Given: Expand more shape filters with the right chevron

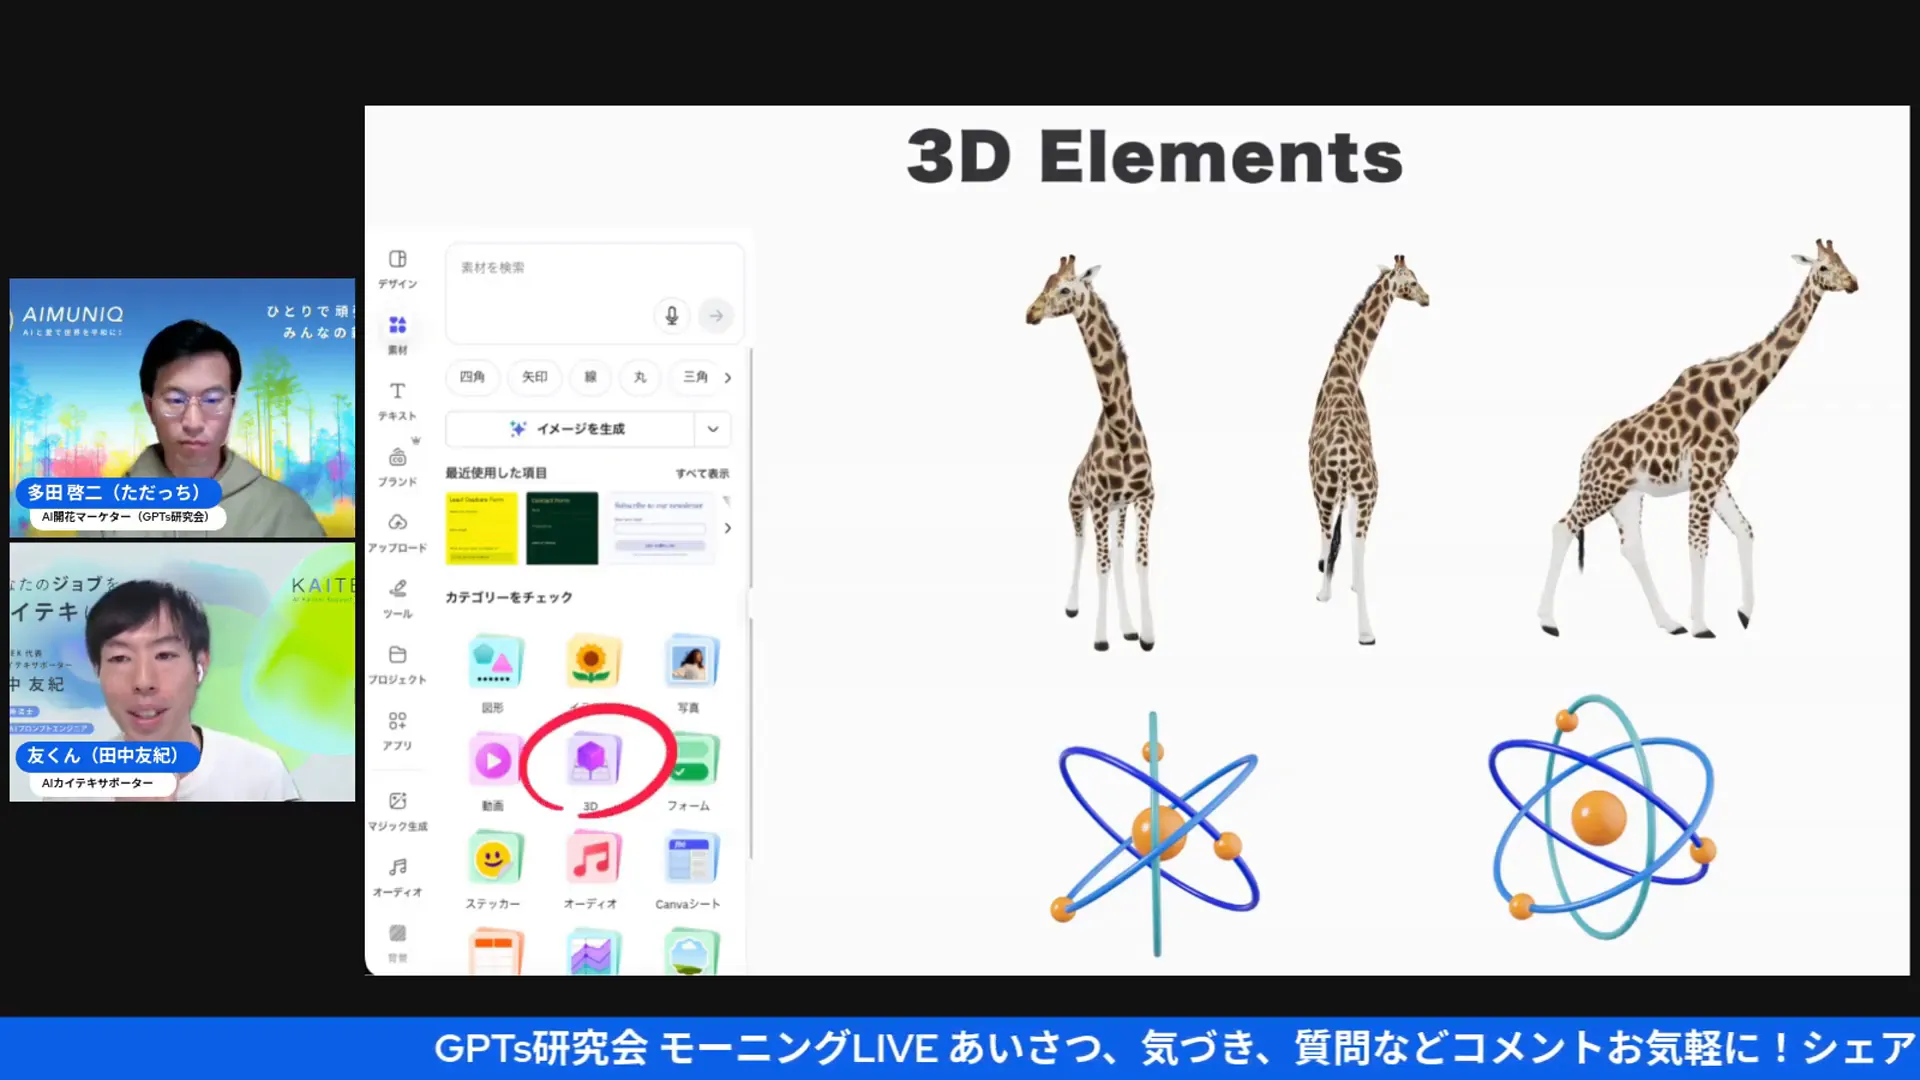Looking at the screenshot, I should [x=728, y=378].
